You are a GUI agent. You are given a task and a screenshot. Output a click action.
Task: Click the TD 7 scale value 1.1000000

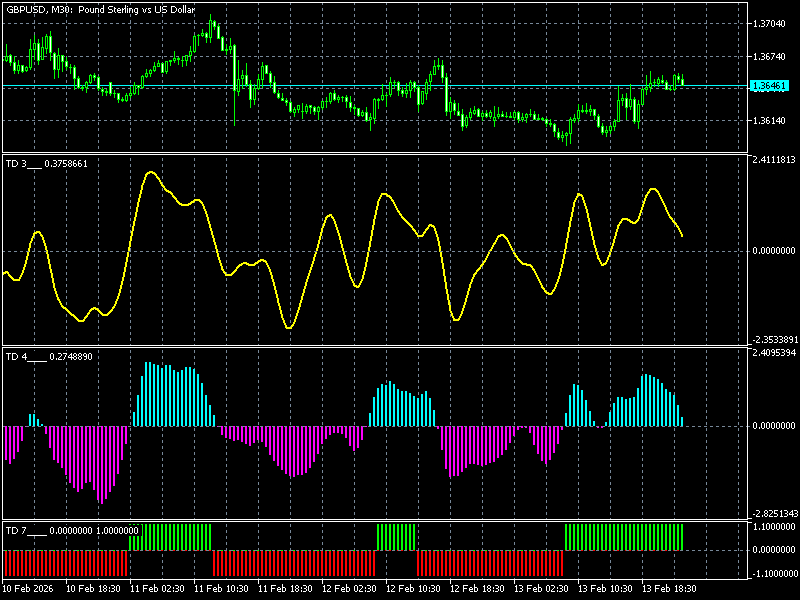click(773, 527)
